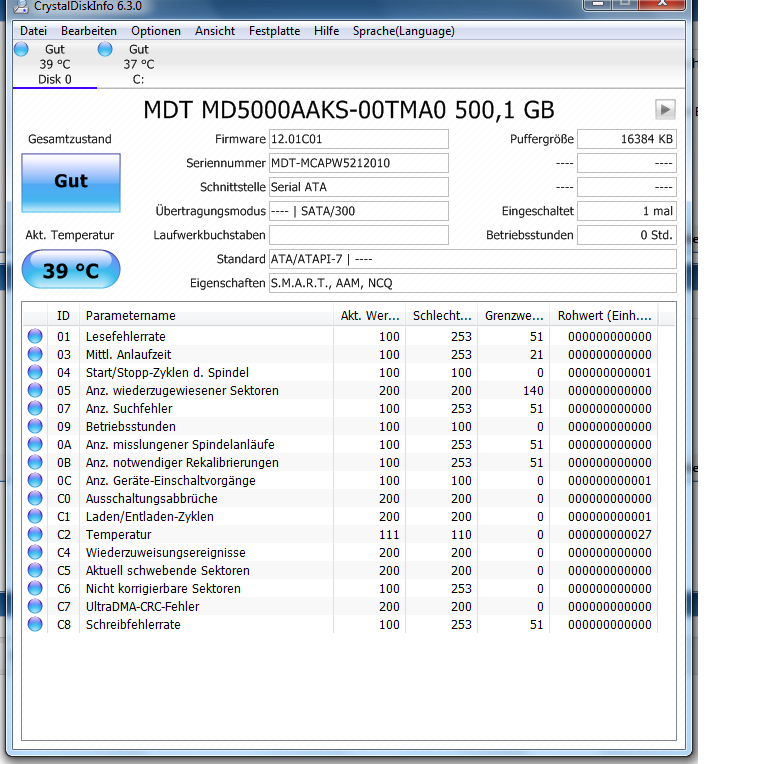Screen dimensions: 768x764
Task: Click status icon of Wiederzuweisungsereignisse row
Action: (35, 552)
